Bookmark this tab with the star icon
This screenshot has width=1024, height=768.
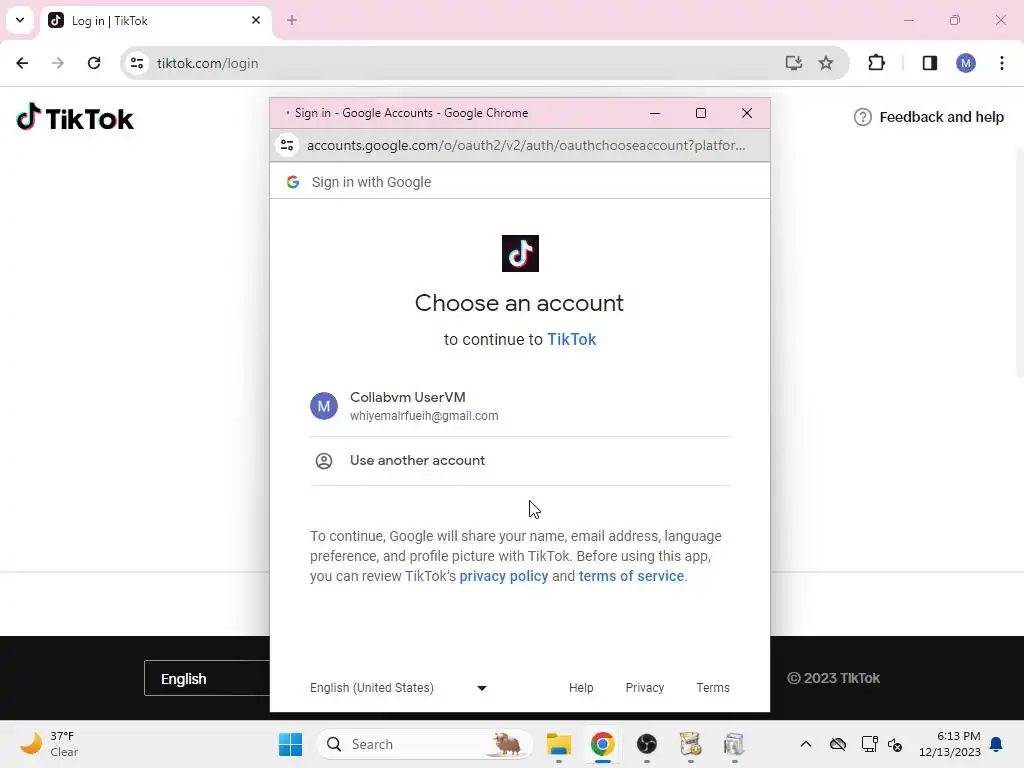coord(826,63)
